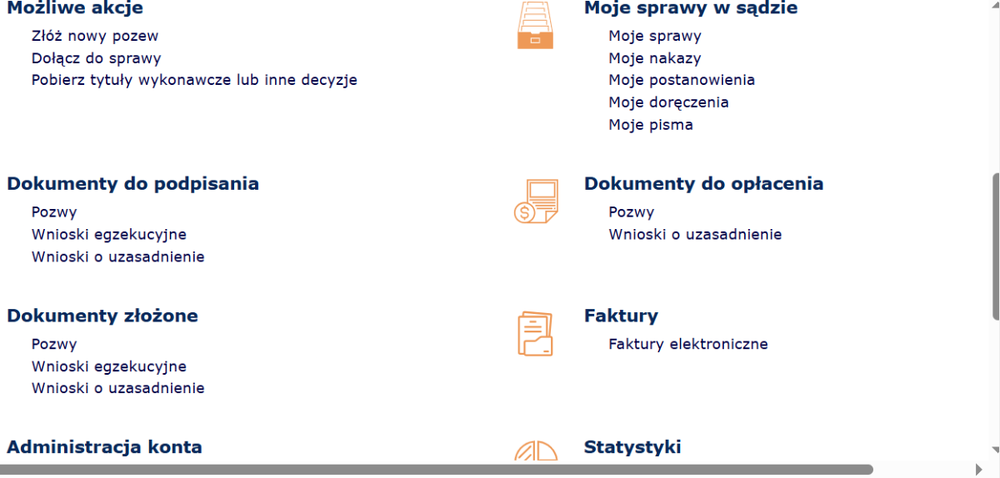
Task: Open Faktury elektroniczne link
Action: (x=688, y=345)
